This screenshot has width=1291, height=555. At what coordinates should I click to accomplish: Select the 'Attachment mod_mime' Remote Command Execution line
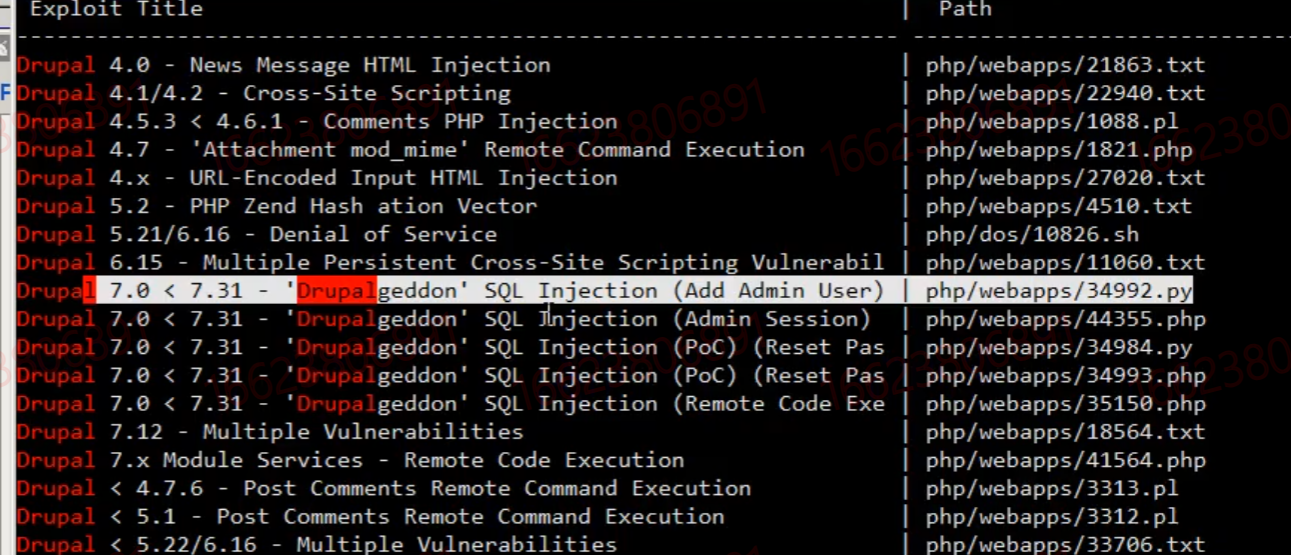pyautogui.click(x=411, y=149)
